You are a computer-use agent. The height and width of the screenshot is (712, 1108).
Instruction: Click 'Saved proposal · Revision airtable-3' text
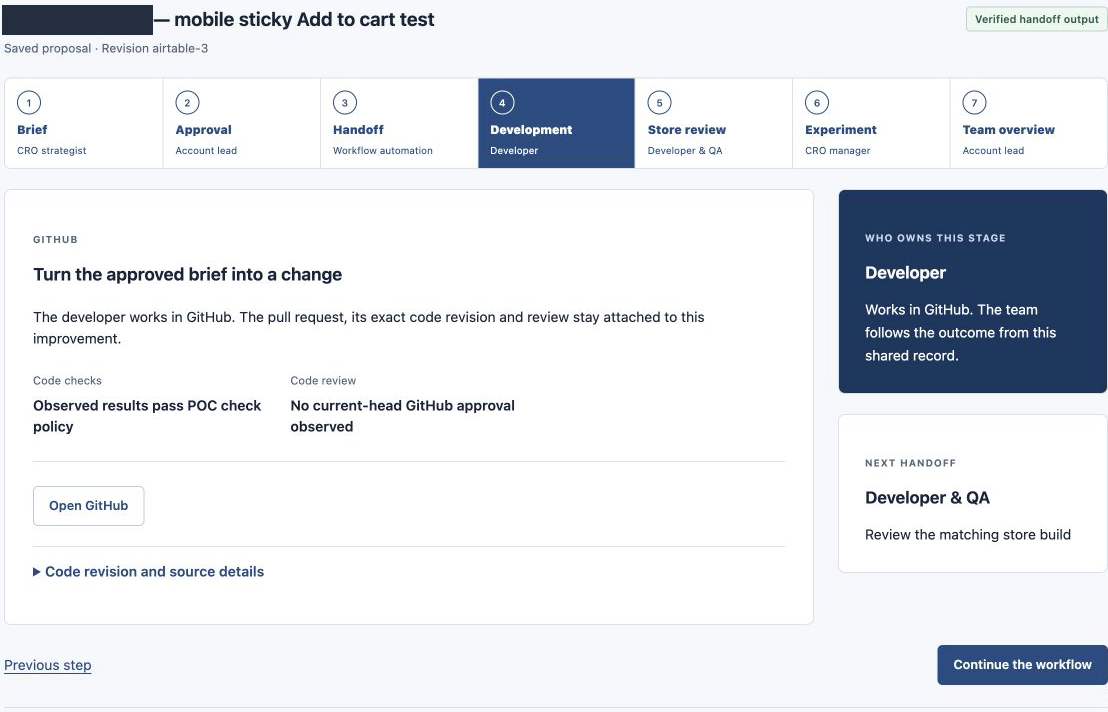(x=106, y=48)
